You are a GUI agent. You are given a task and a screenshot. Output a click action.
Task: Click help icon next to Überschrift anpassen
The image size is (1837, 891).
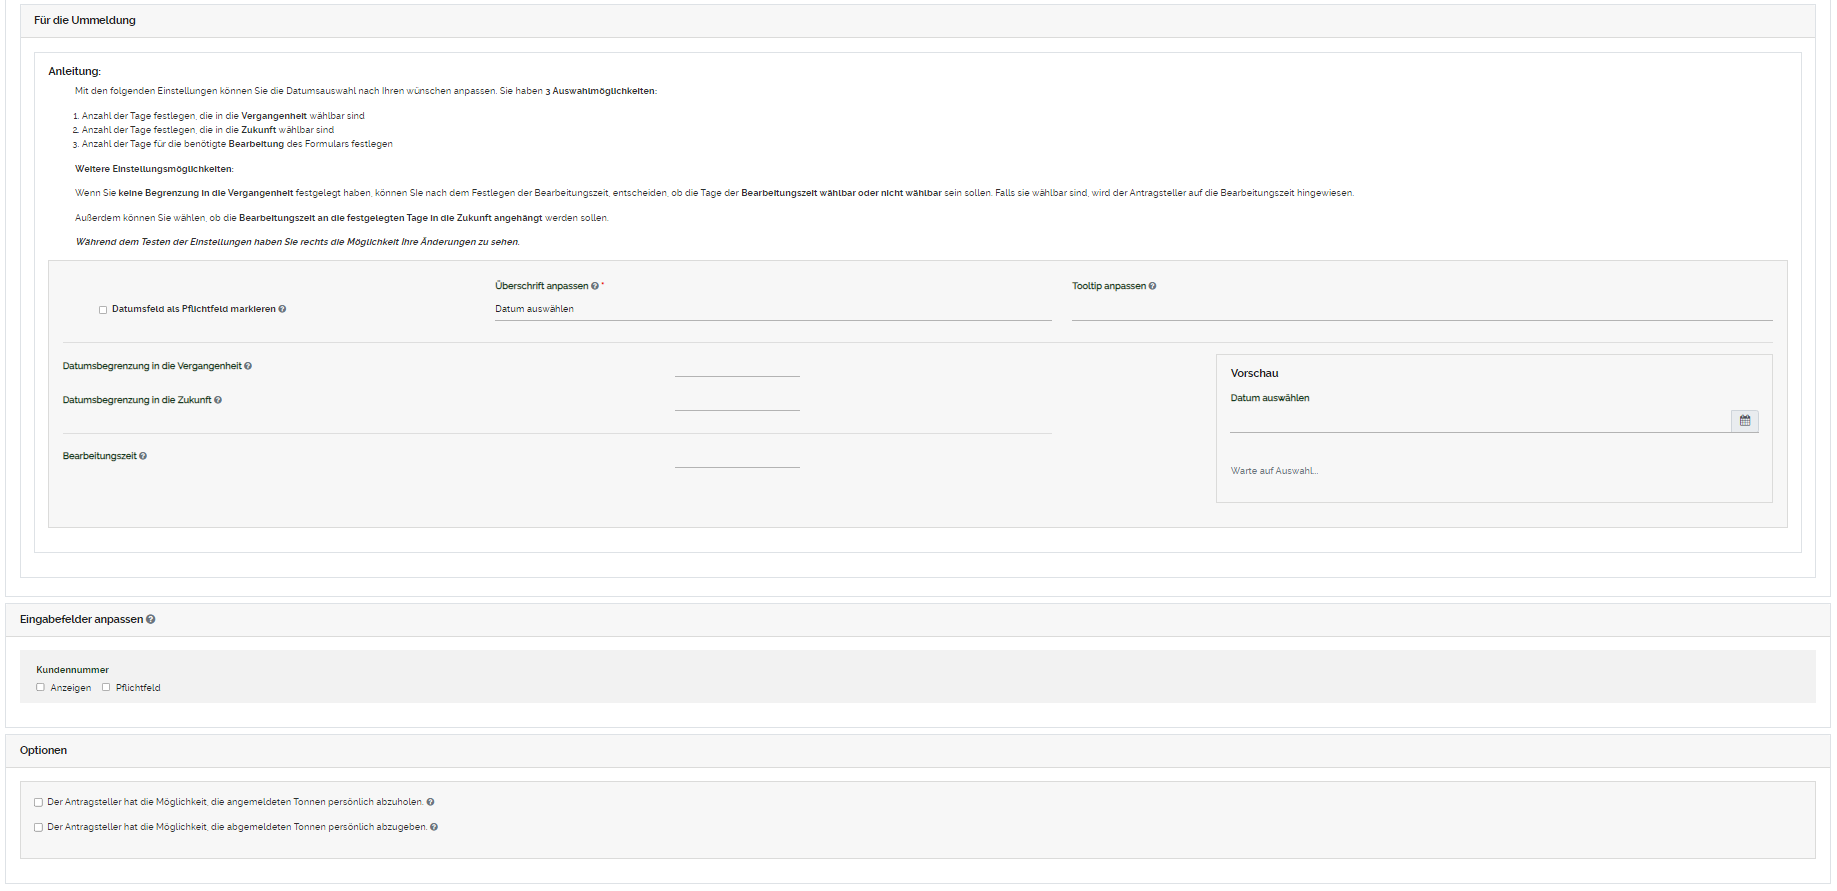click(x=595, y=286)
